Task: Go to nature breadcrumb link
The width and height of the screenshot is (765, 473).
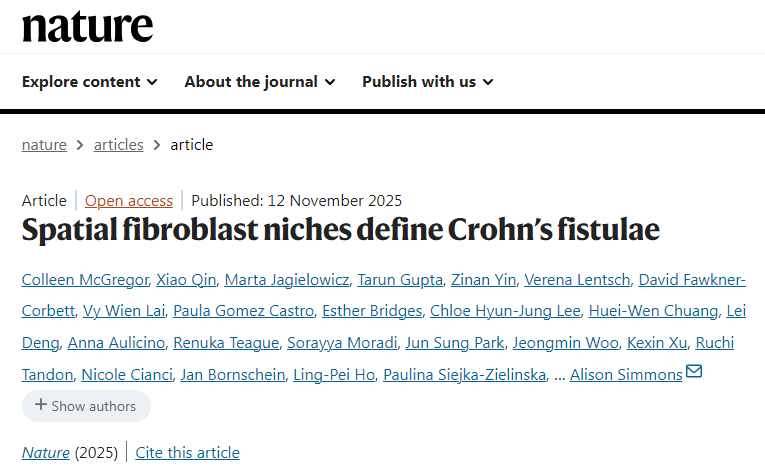Action: click(44, 144)
